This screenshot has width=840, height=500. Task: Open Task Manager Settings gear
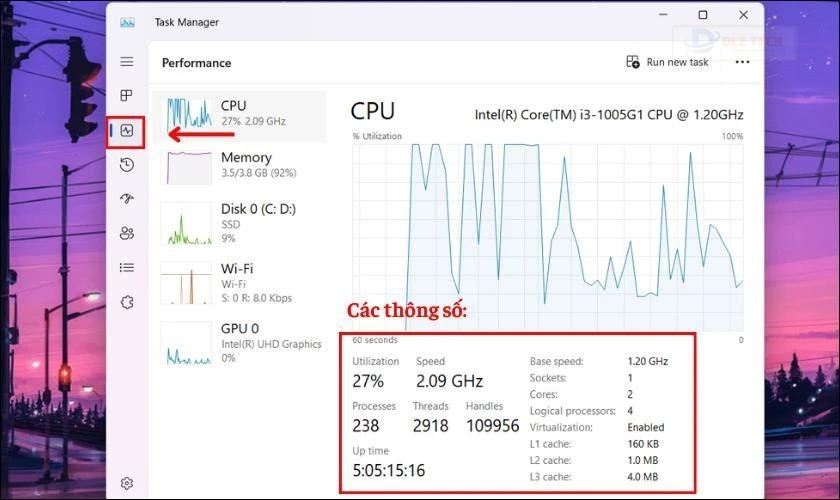[127, 483]
